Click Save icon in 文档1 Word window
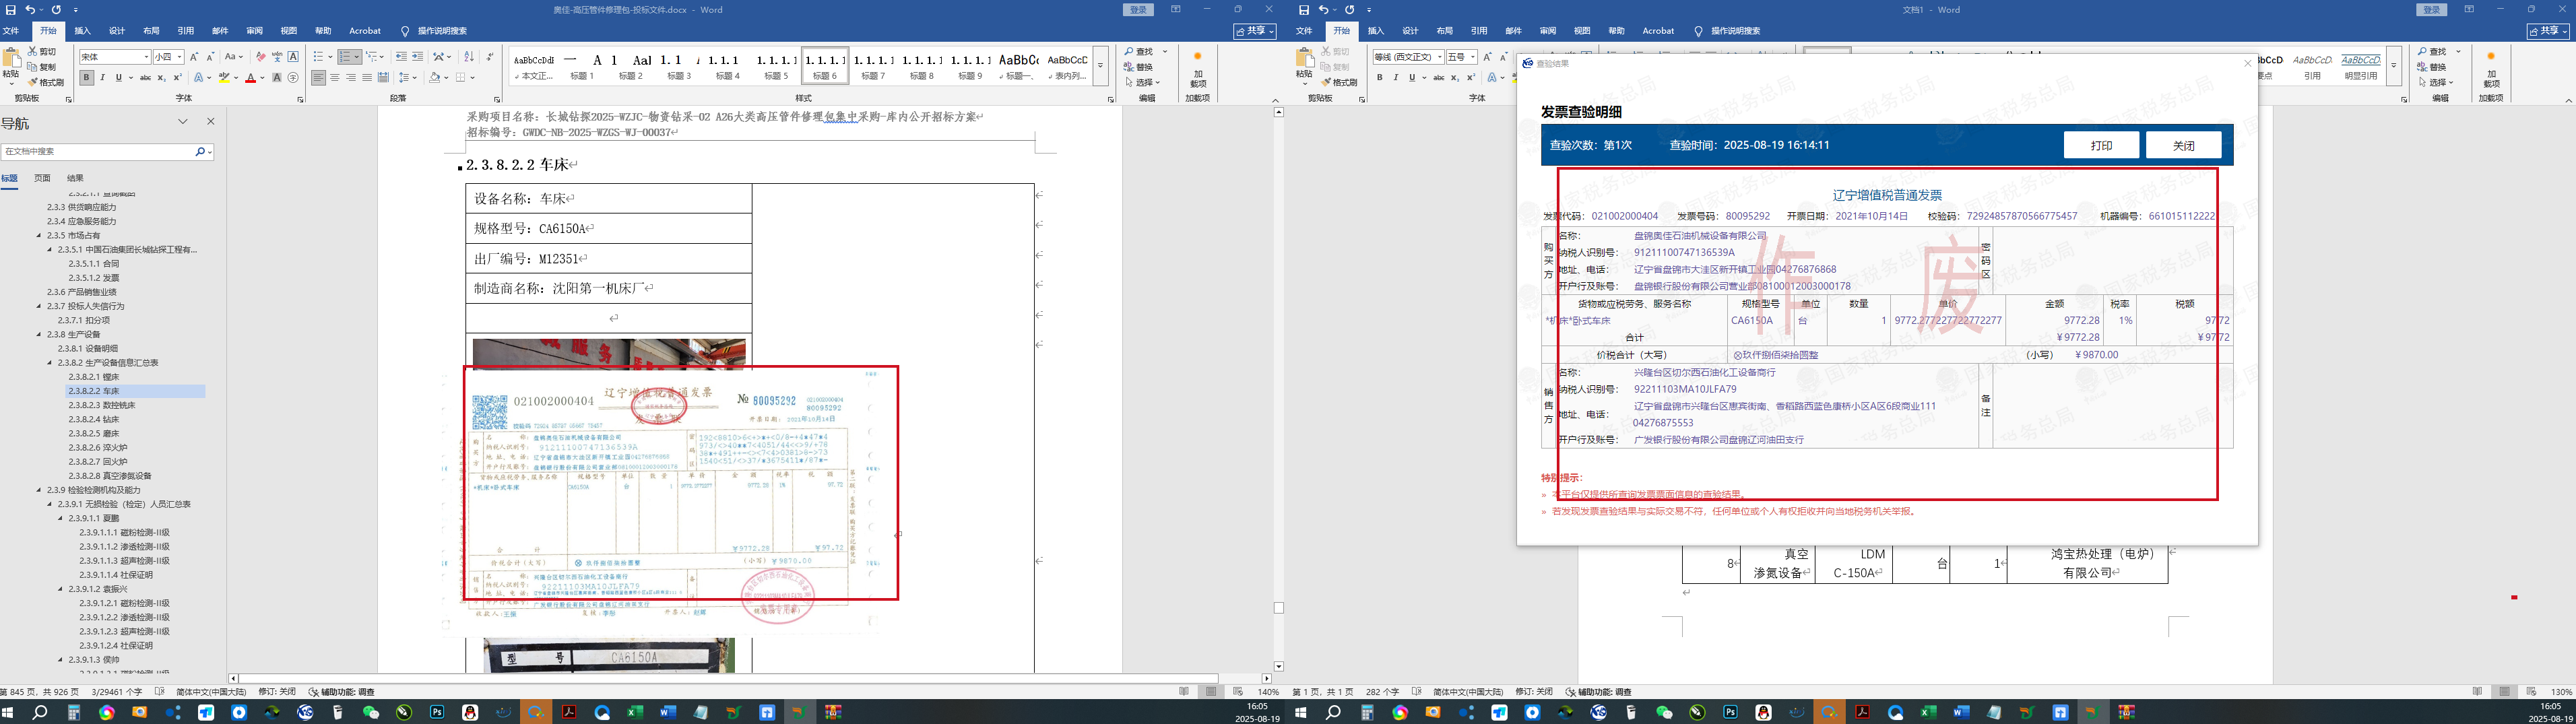Image resolution: width=2576 pixels, height=724 pixels. [1304, 10]
